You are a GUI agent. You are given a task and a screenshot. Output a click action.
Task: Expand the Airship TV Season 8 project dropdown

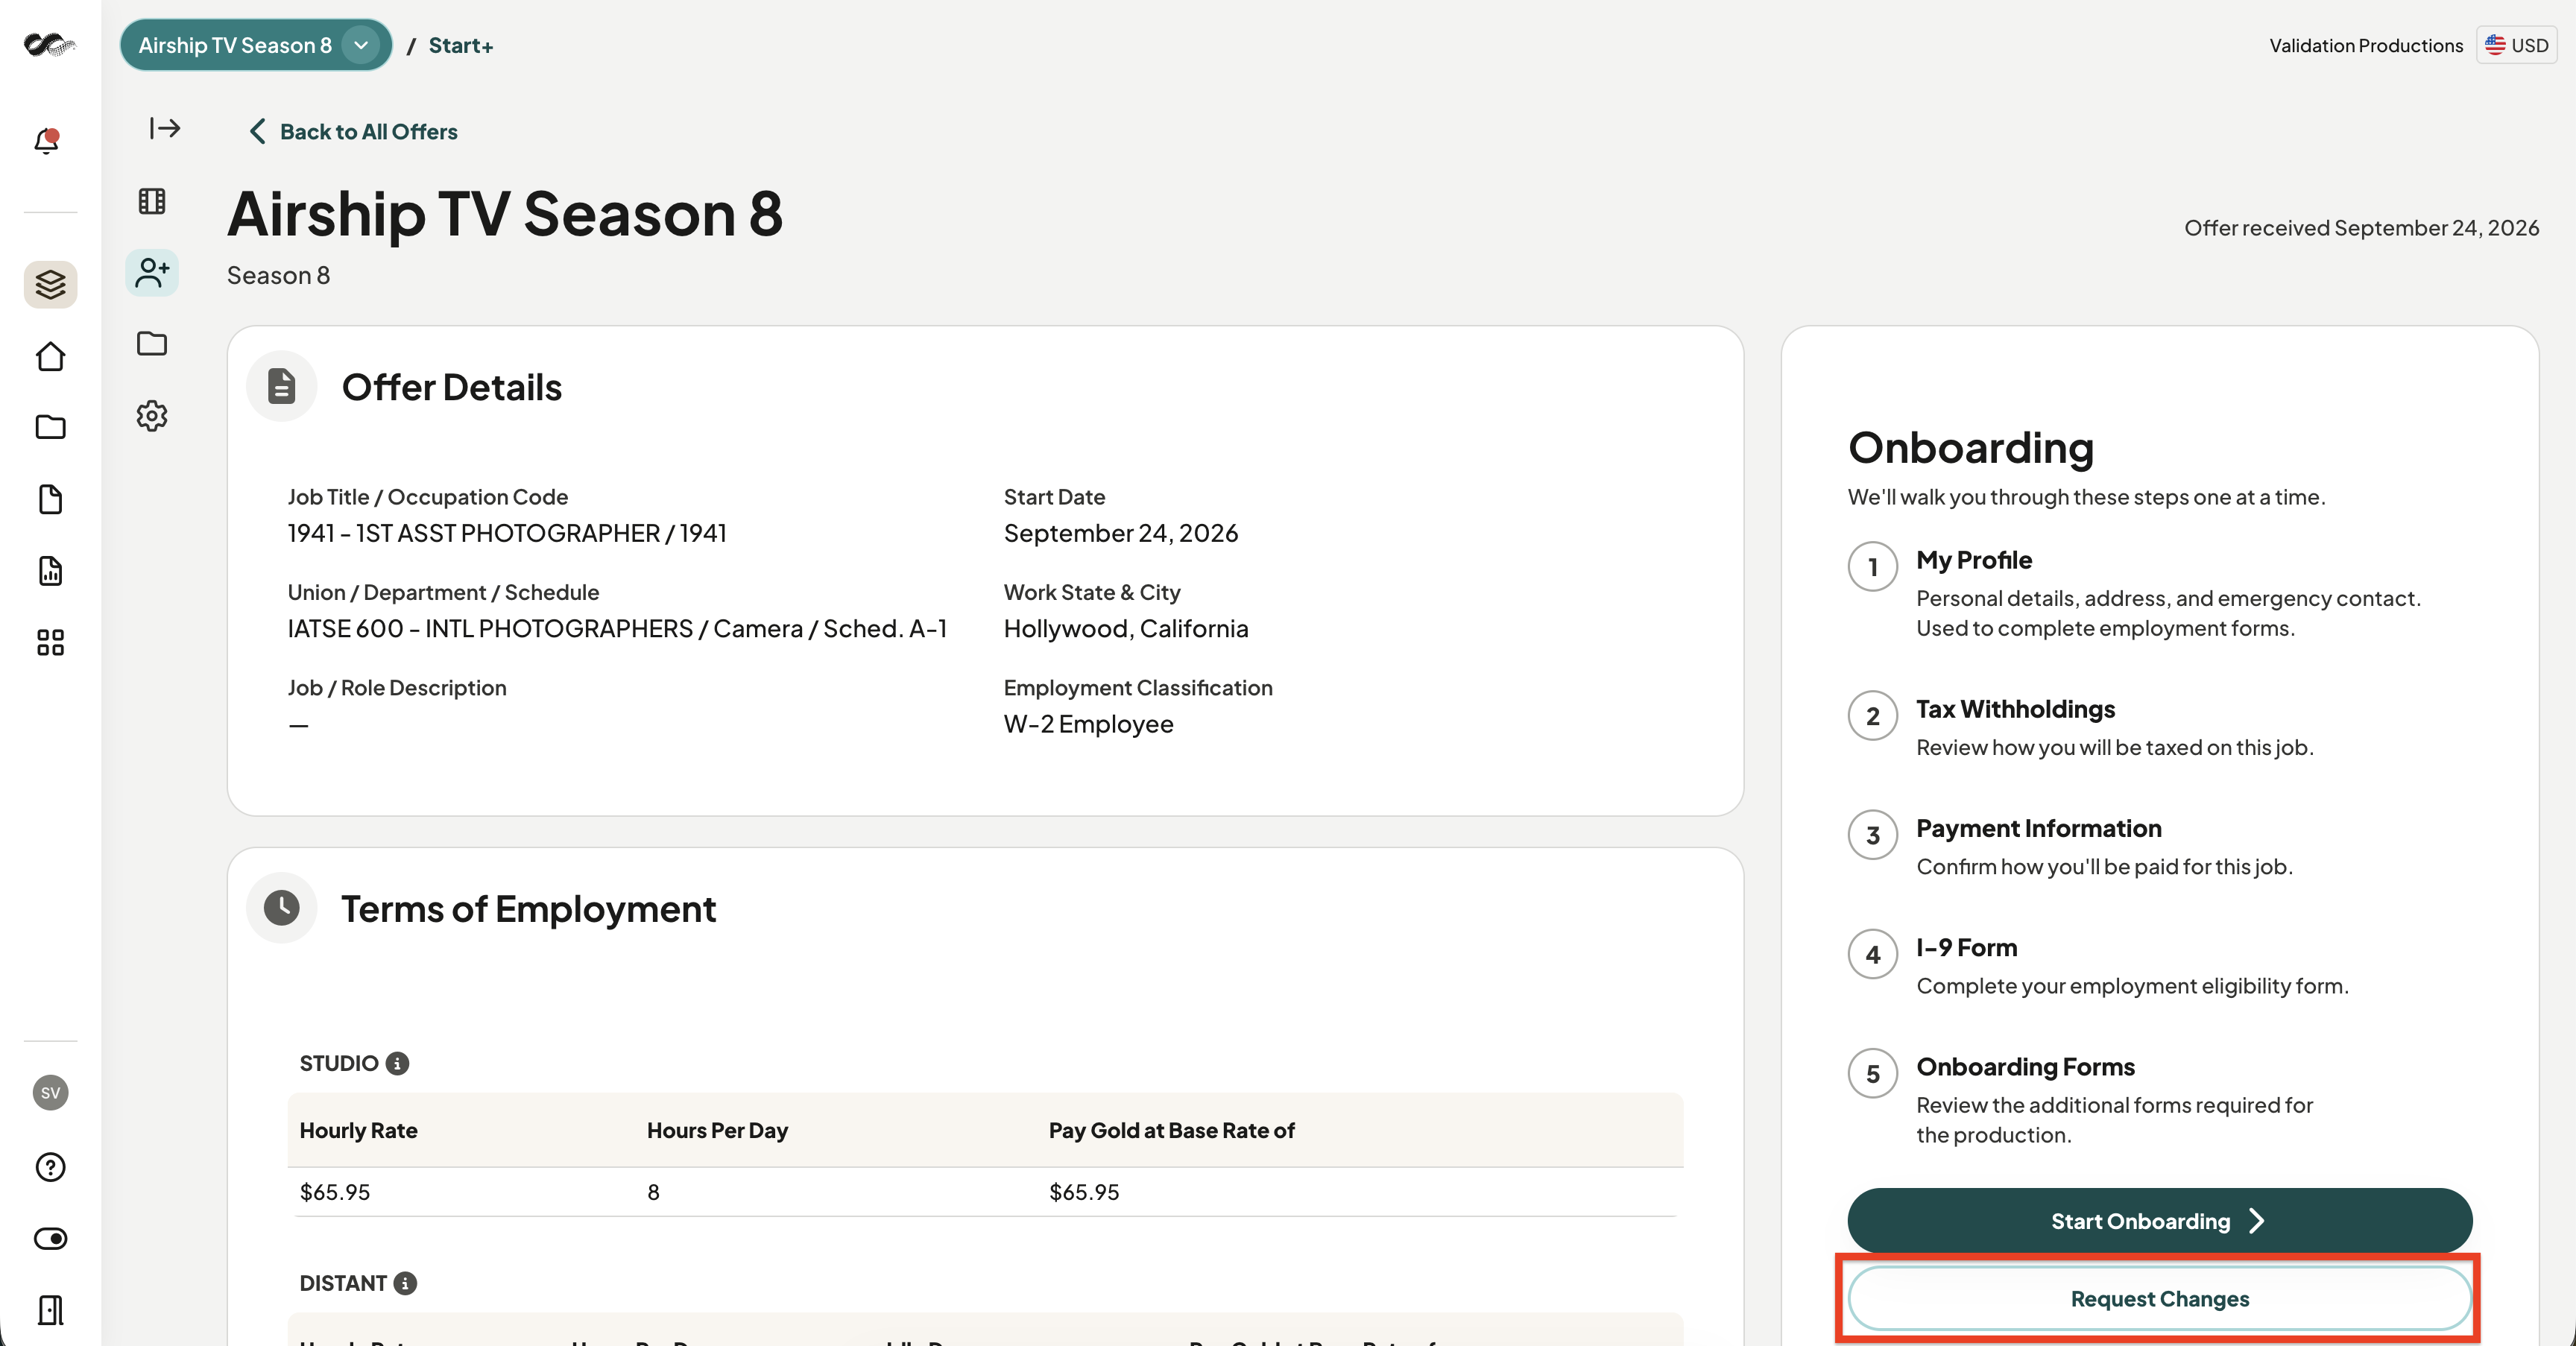256,45
